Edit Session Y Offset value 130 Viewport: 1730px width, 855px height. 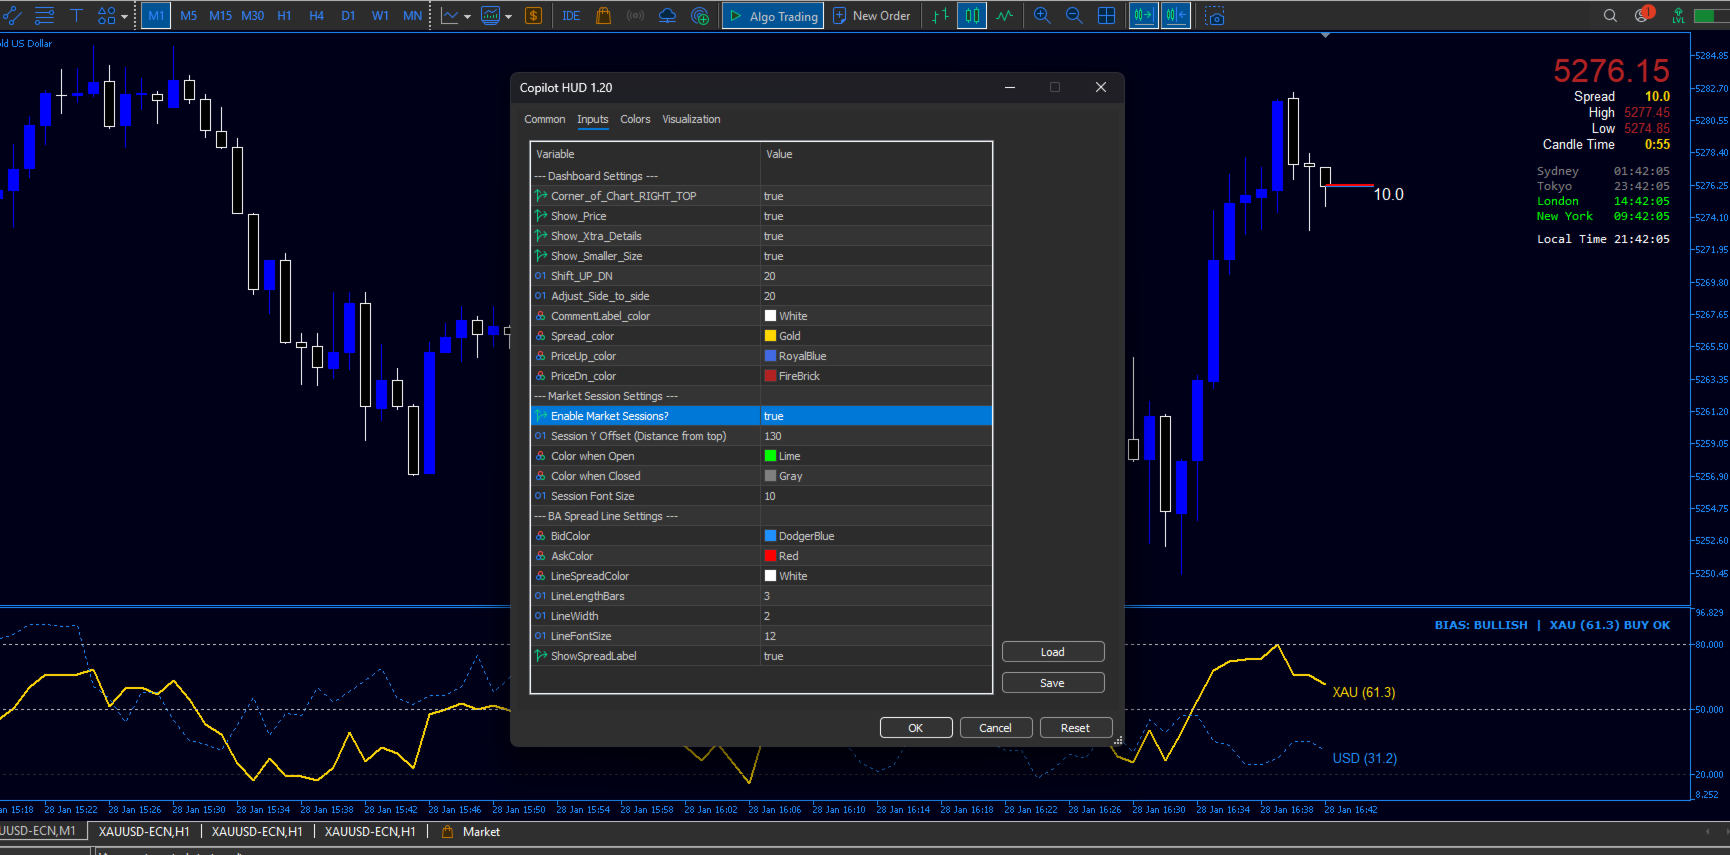point(876,436)
